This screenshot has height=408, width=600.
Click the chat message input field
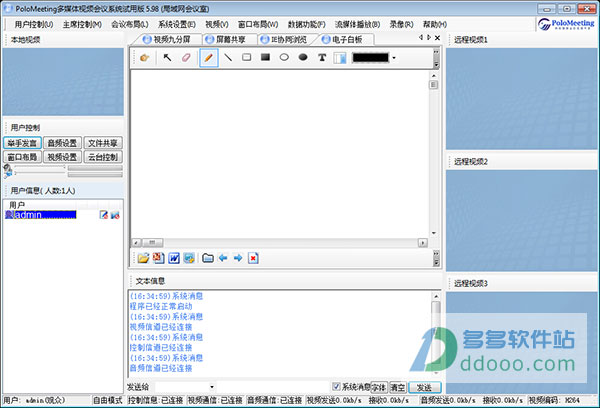[x=274, y=387]
